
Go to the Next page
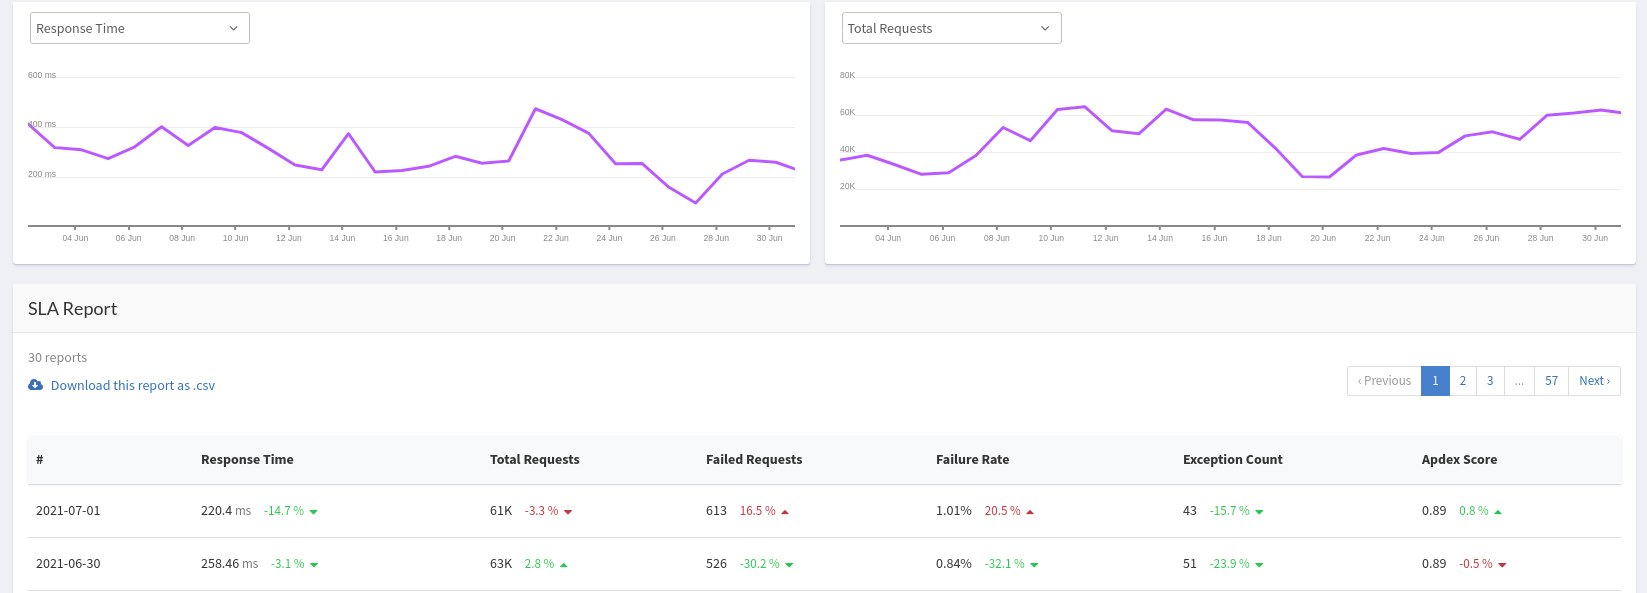click(1594, 381)
